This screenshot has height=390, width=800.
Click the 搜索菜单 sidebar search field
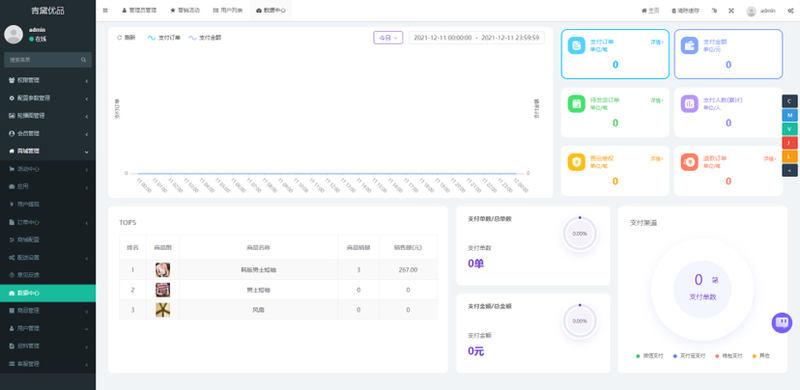click(x=48, y=60)
